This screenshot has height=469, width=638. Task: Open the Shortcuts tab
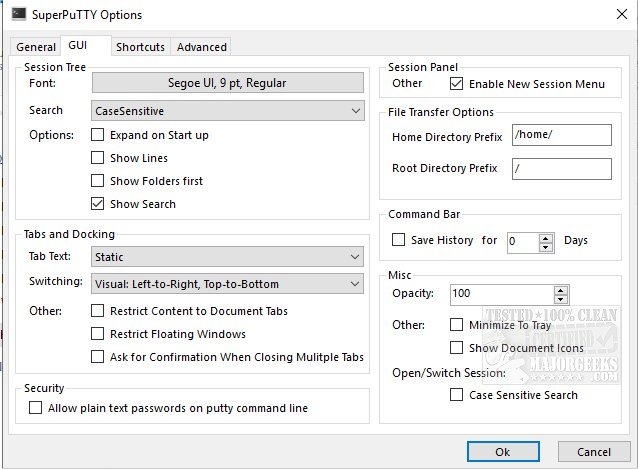[x=140, y=47]
